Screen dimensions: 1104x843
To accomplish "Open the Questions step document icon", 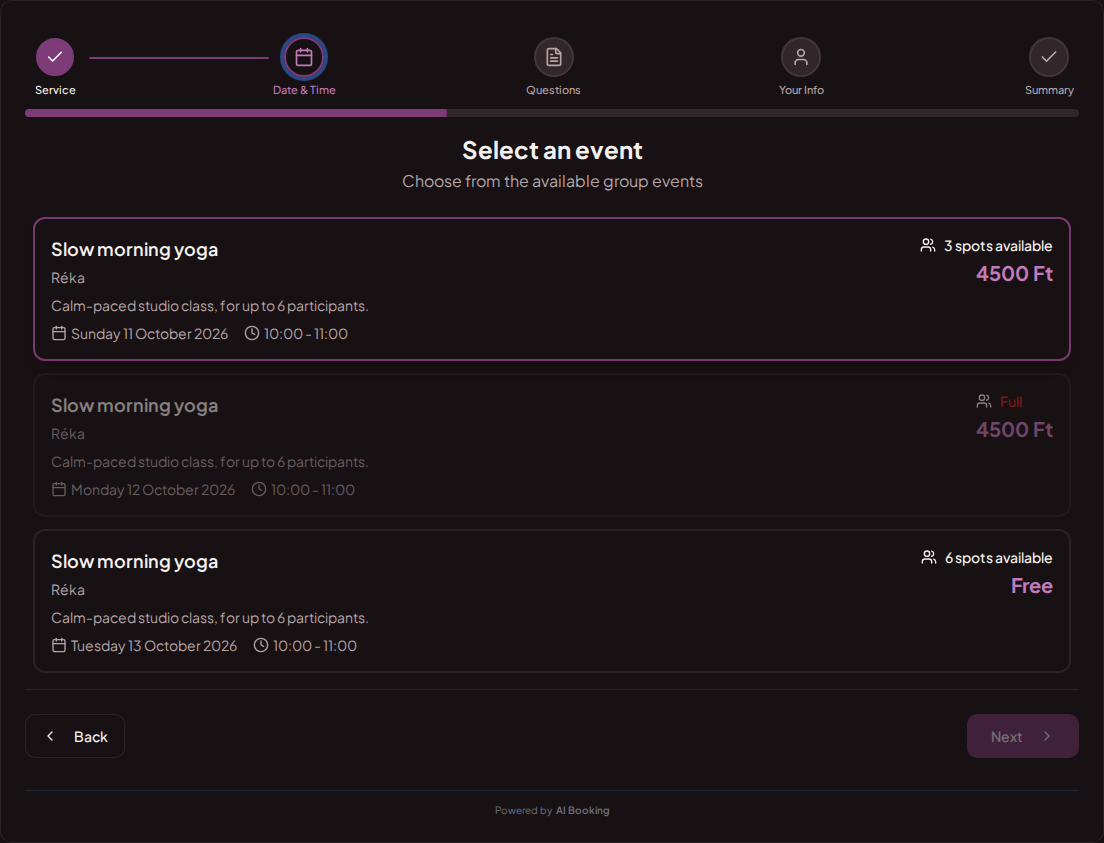I will [x=553, y=57].
